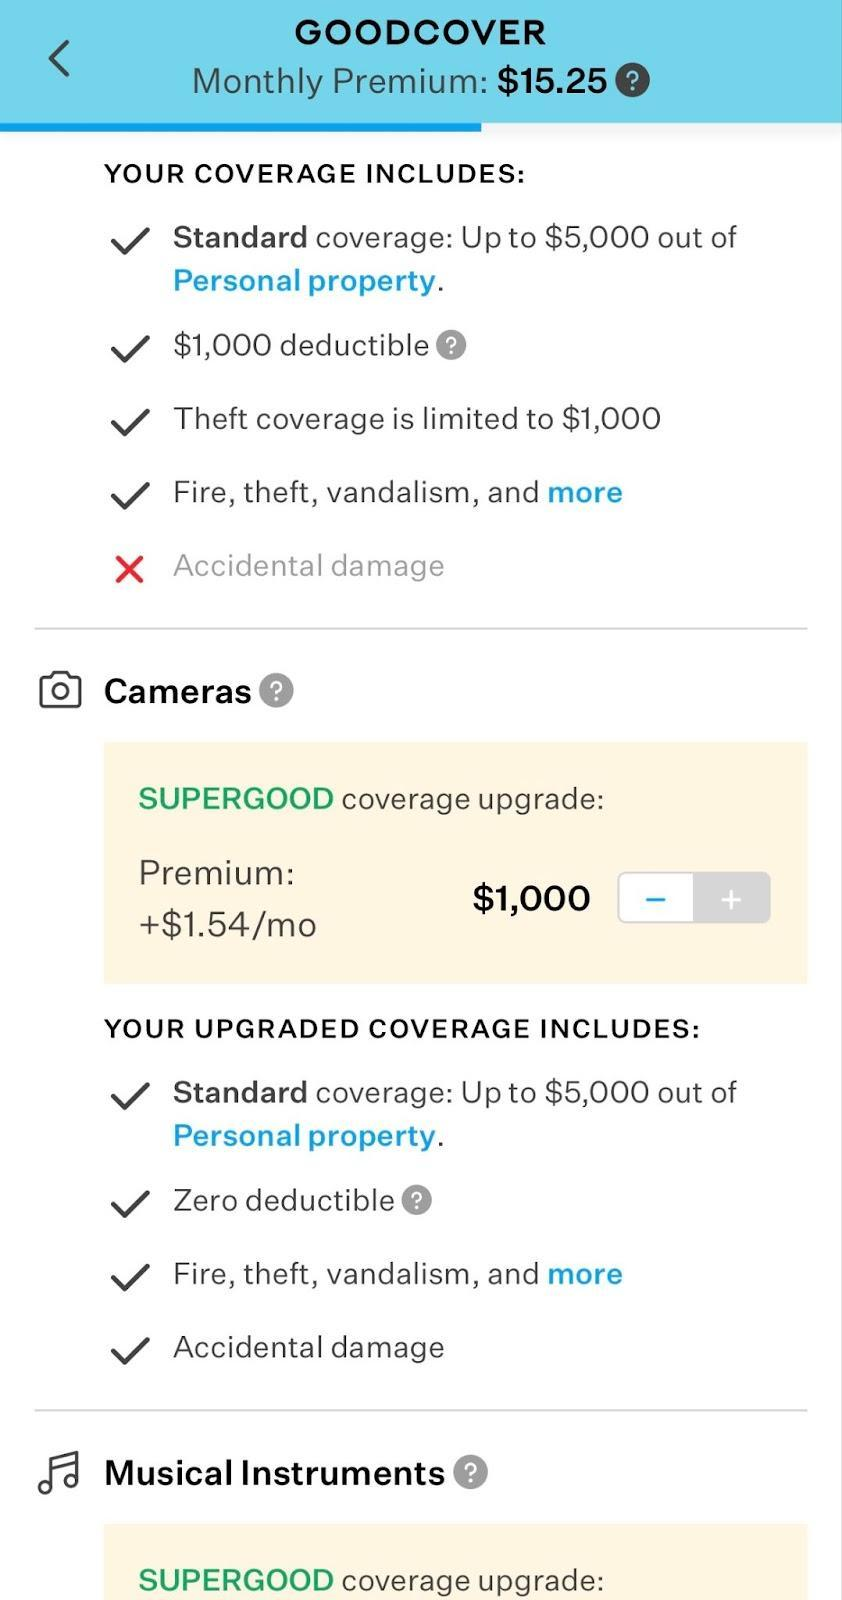Click the camera icon beside Cameras
Viewport: 842px width, 1600px height.
59,689
